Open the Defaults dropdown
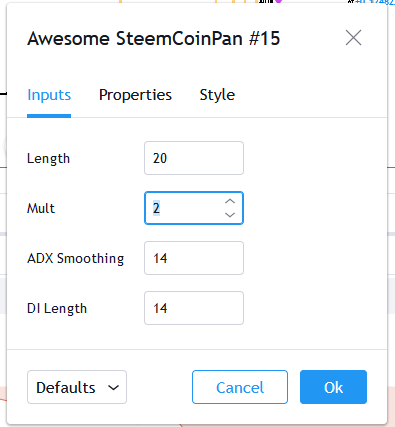The height and width of the screenshot is (427, 395). tap(77, 387)
